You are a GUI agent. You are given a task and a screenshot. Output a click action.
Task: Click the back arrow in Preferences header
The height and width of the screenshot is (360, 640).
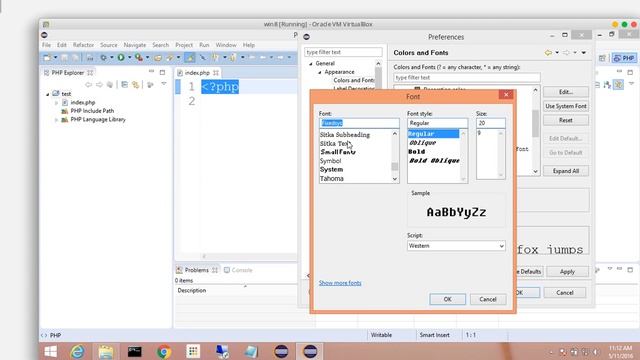pos(548,53)
